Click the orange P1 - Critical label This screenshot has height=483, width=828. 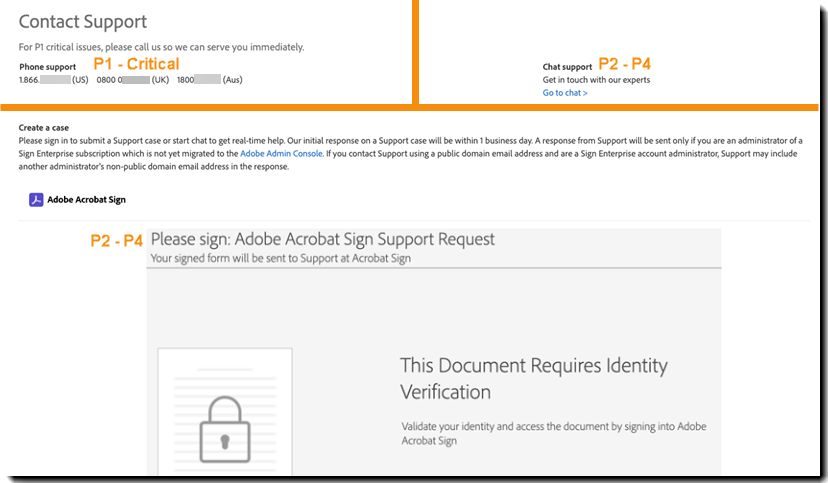136,64
